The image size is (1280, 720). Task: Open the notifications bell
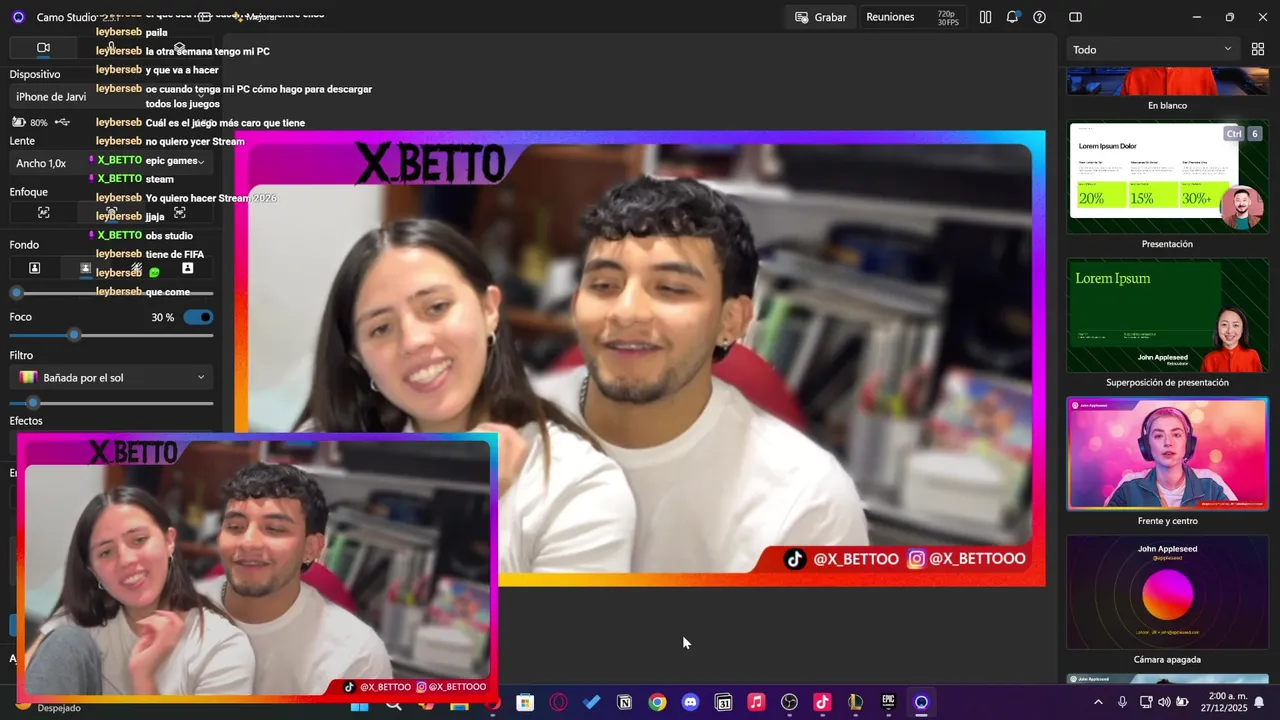(1013, 17)
